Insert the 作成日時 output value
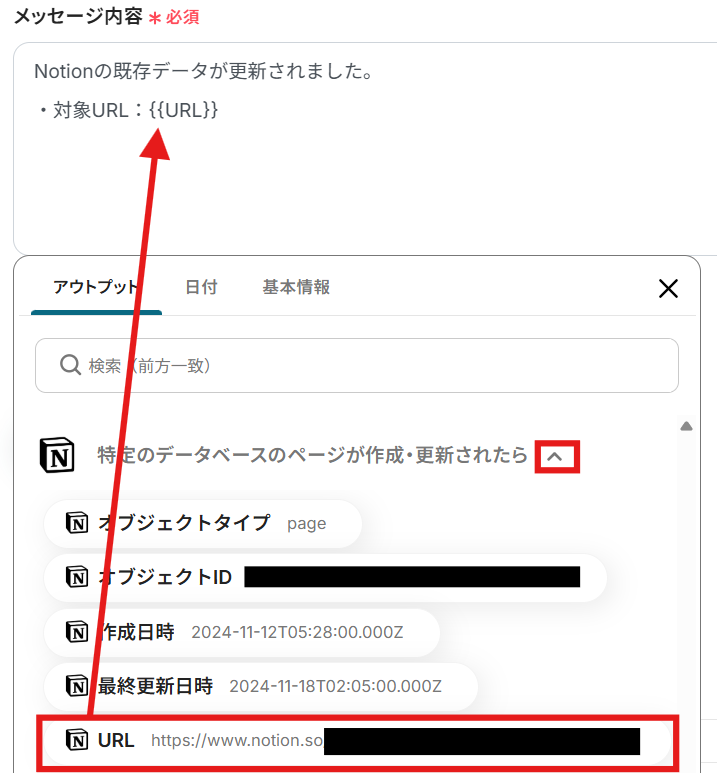The width and height of the screenshot is (717, 773). coord(242,632)
